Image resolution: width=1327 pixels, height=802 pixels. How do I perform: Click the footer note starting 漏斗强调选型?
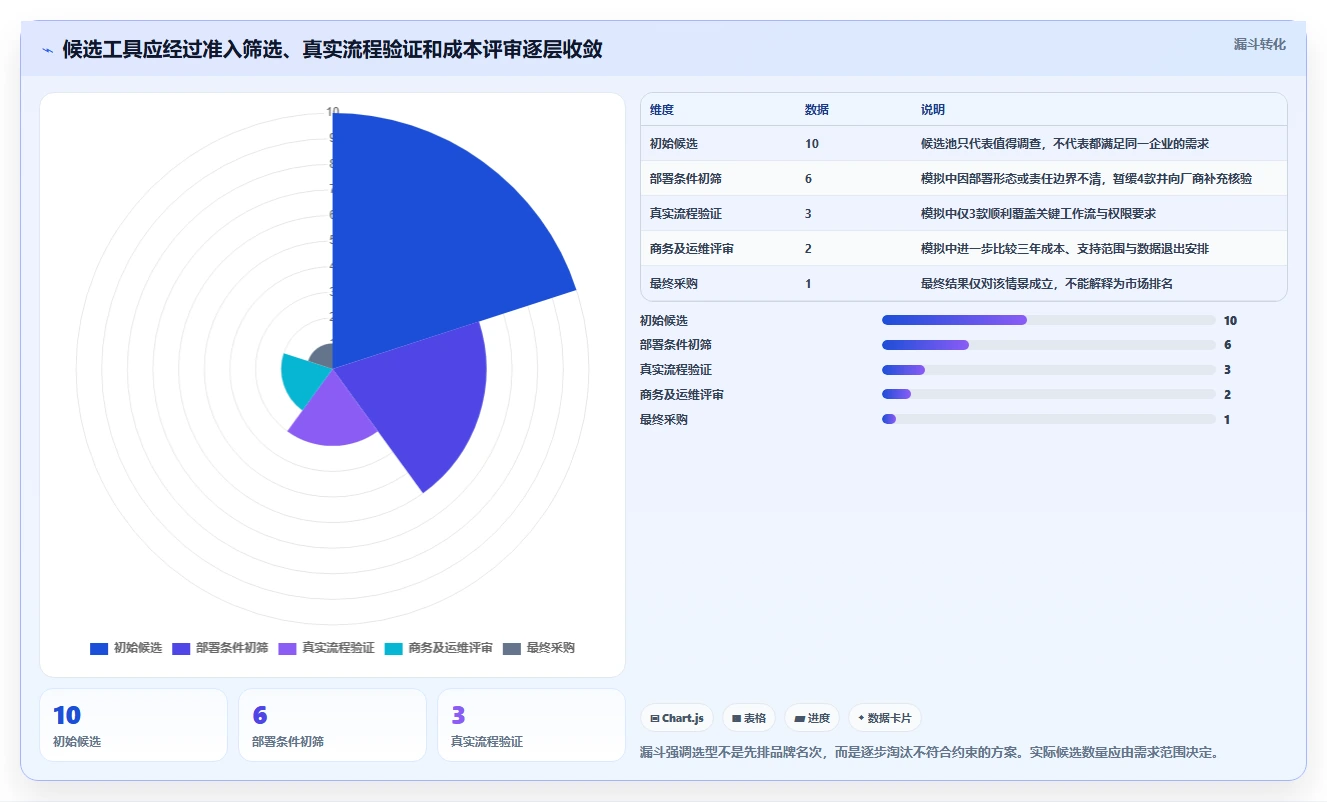coord(930,752)
